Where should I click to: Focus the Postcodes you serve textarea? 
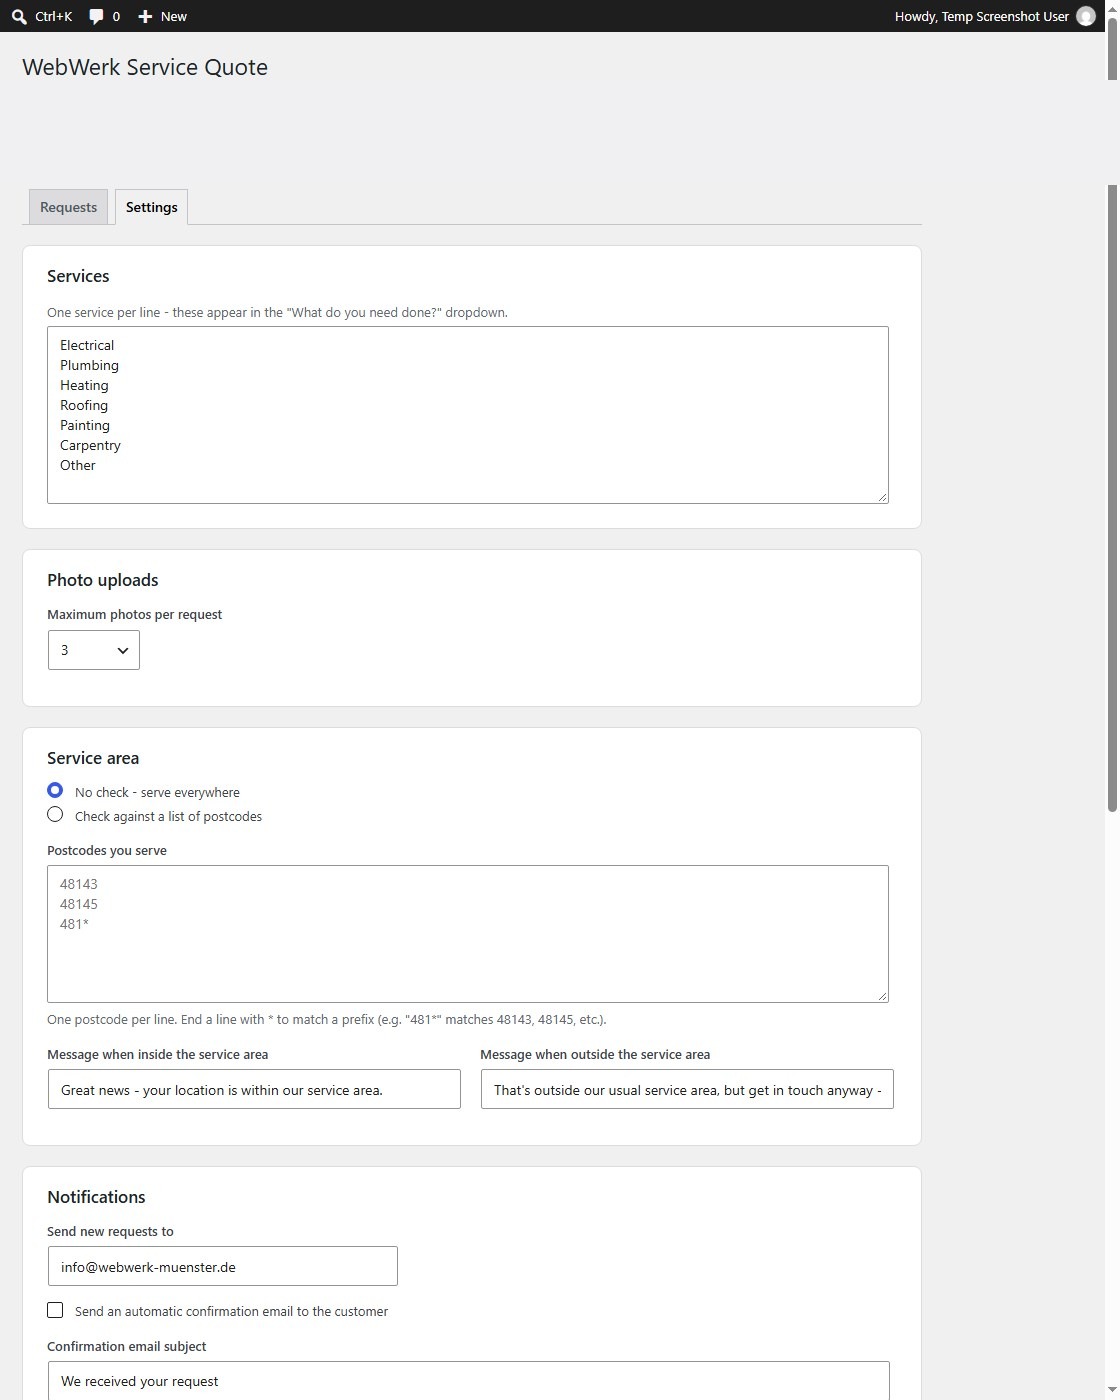[x=468, y=934]
